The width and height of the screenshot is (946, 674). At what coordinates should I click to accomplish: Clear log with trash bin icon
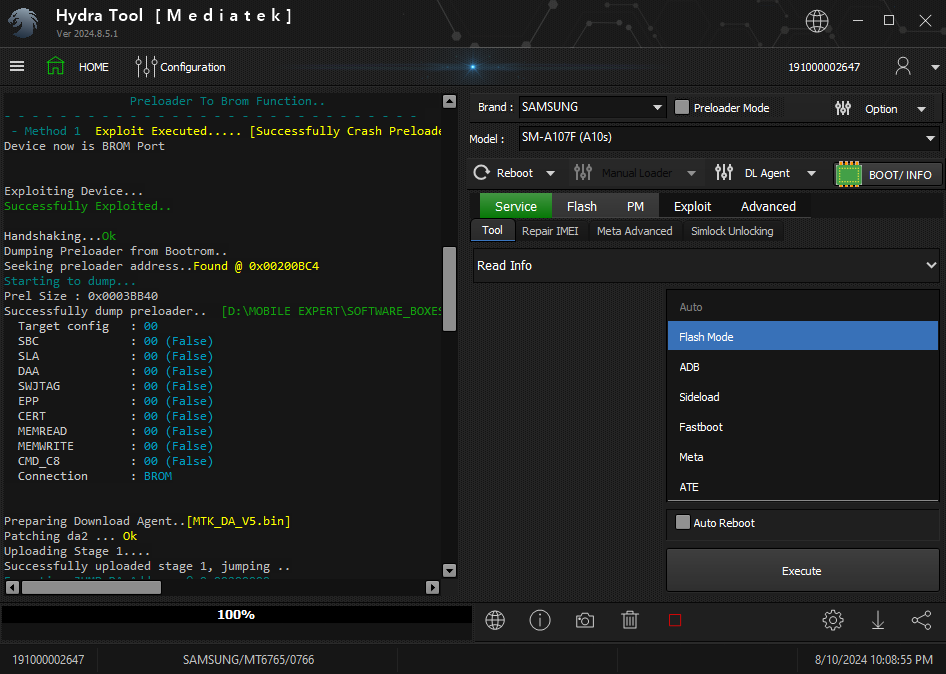click(x=630, y=620)
